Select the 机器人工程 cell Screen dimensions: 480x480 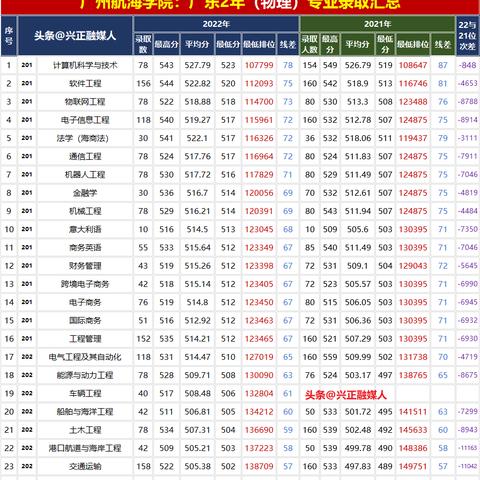coord(85,175)
